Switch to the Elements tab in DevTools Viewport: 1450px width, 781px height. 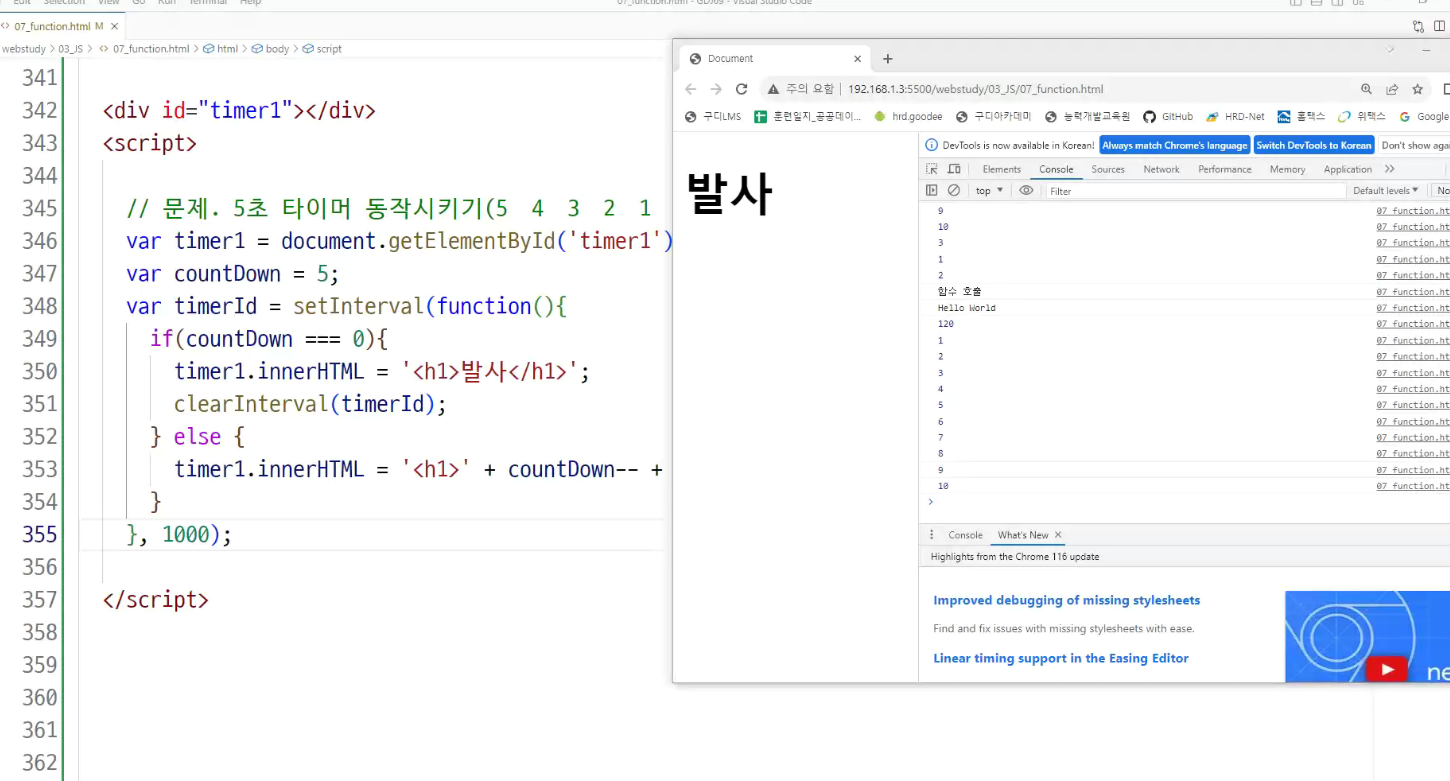(1001, 169)
